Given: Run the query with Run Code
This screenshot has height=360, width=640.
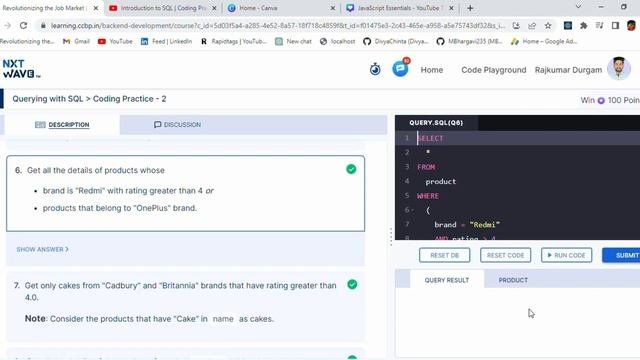Looking at the screenshot, I should (567, 255).
